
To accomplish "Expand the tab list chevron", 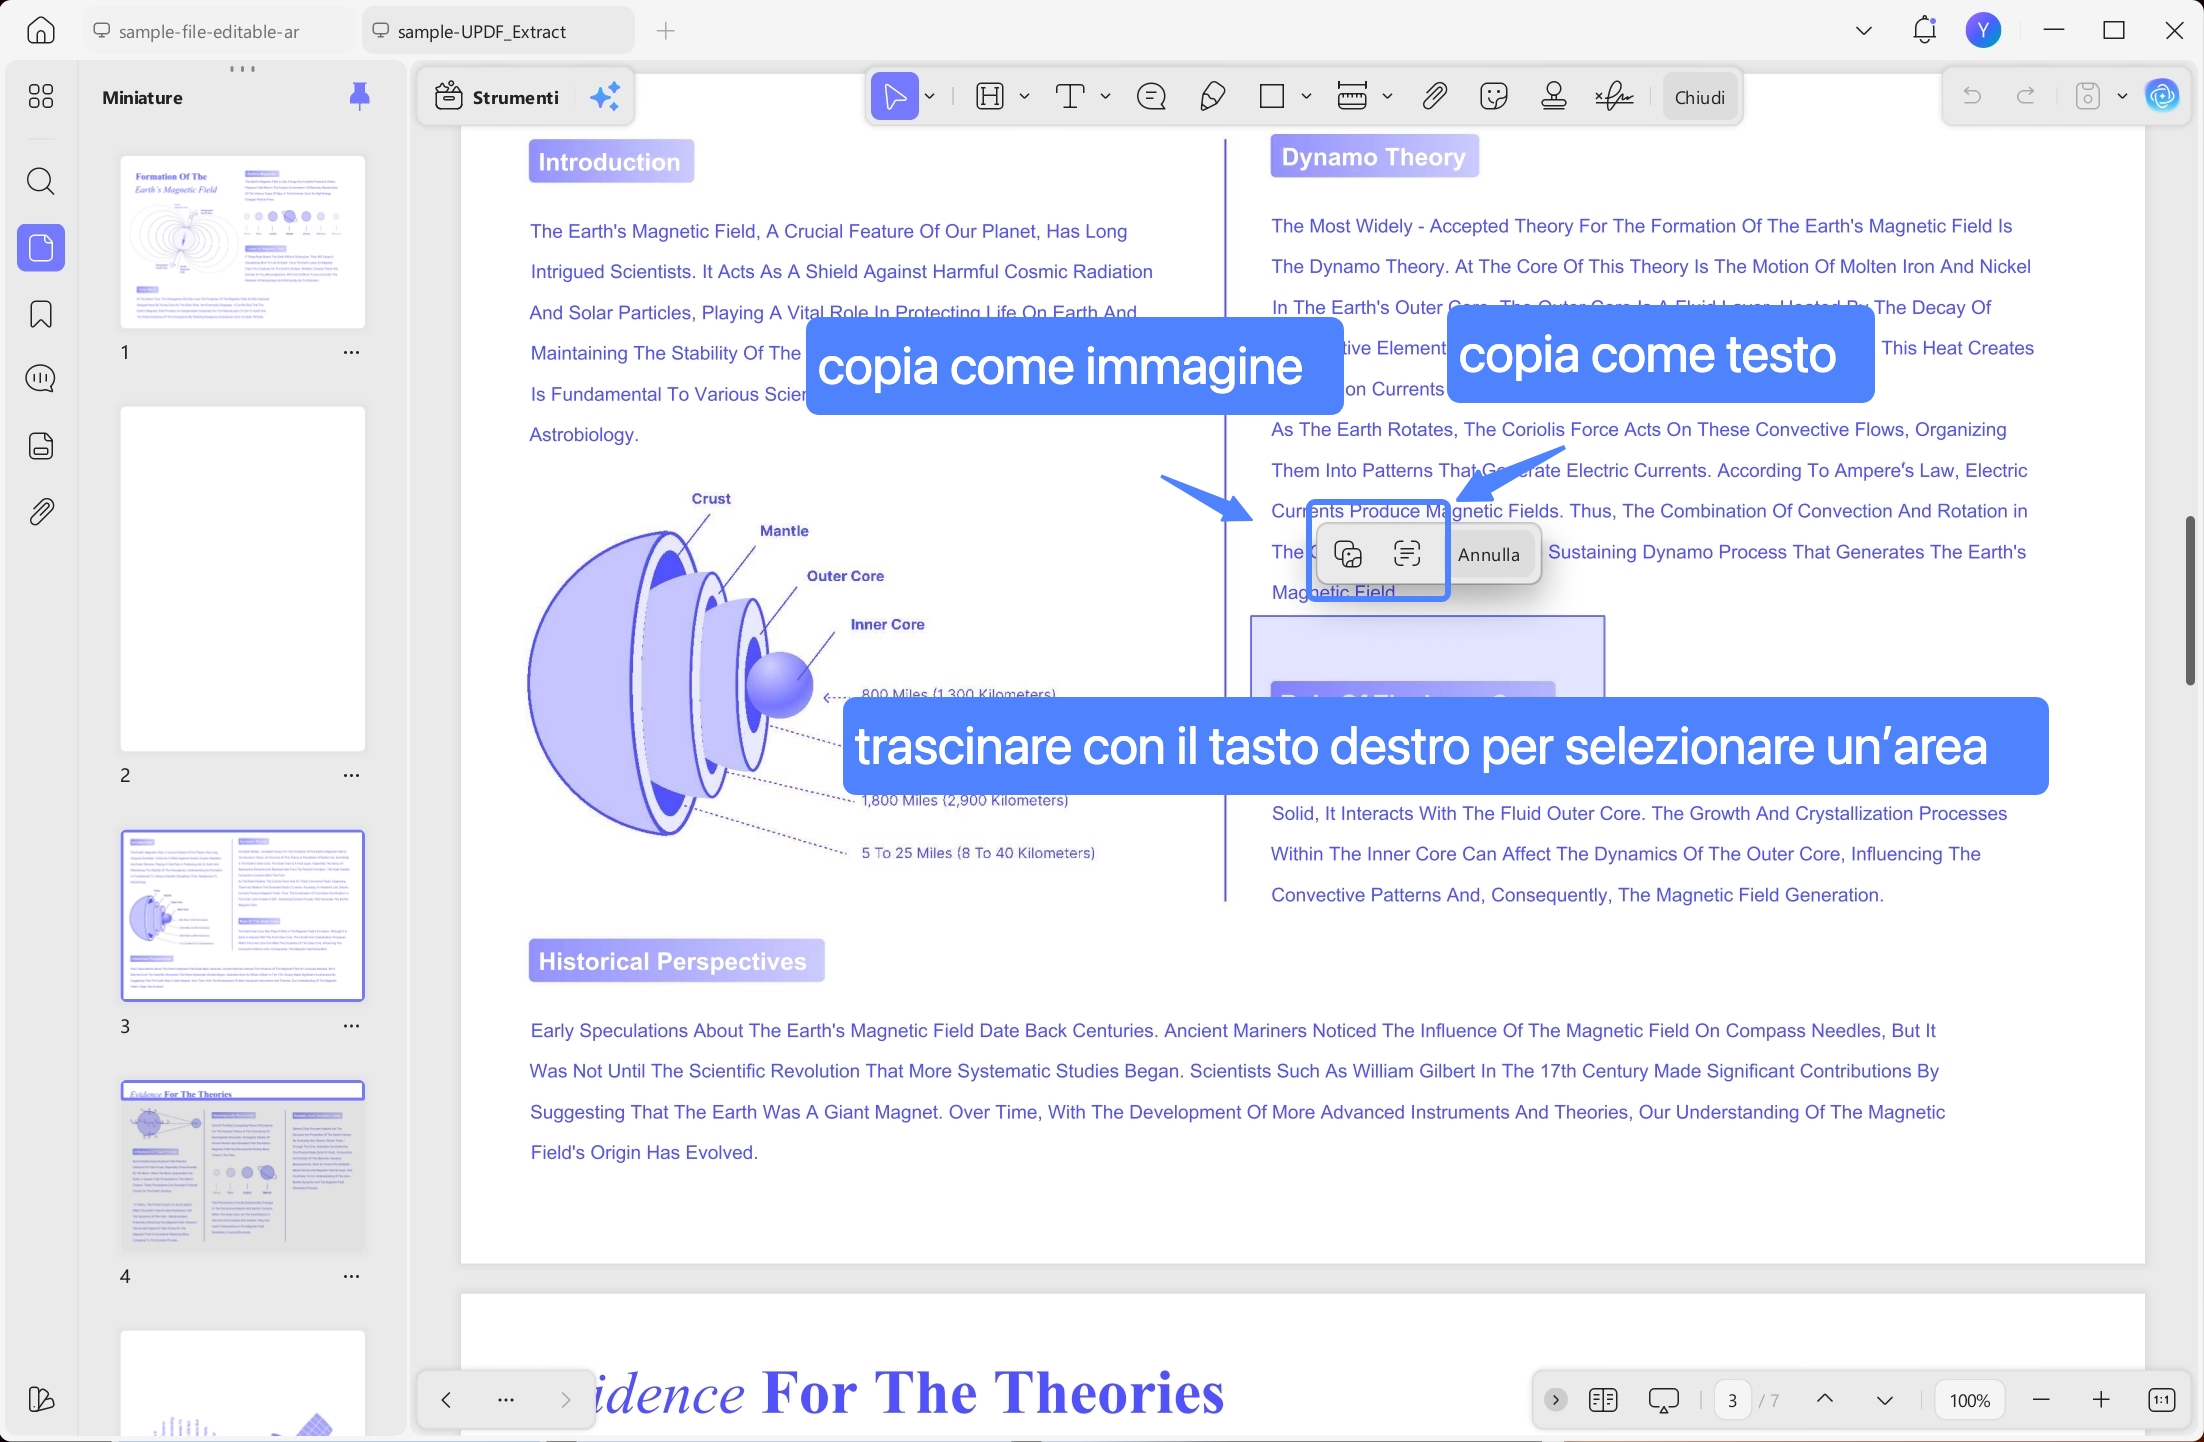I will pos(1864,31).
